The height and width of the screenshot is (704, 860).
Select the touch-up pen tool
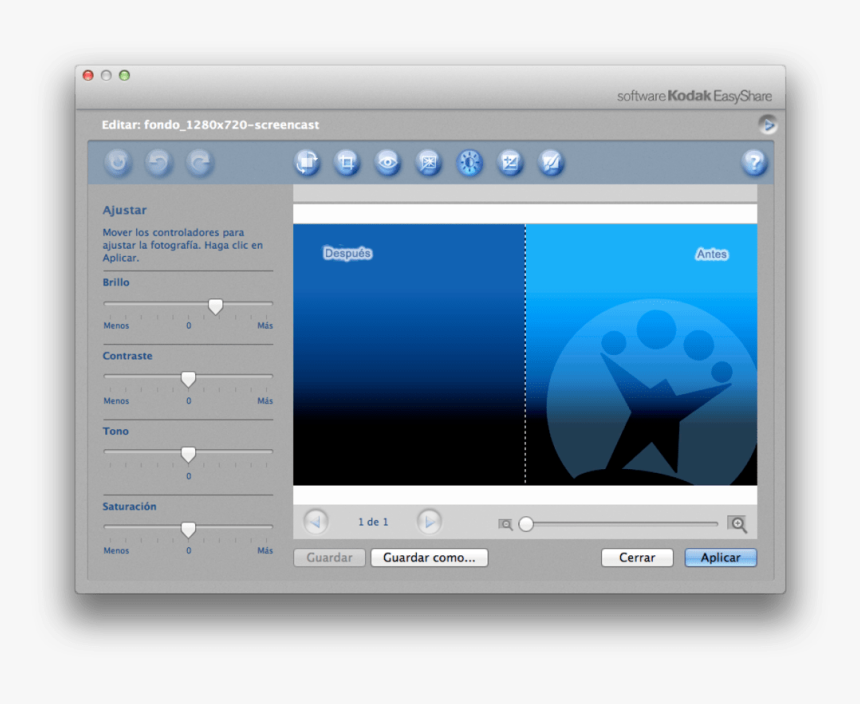[550, 162]
